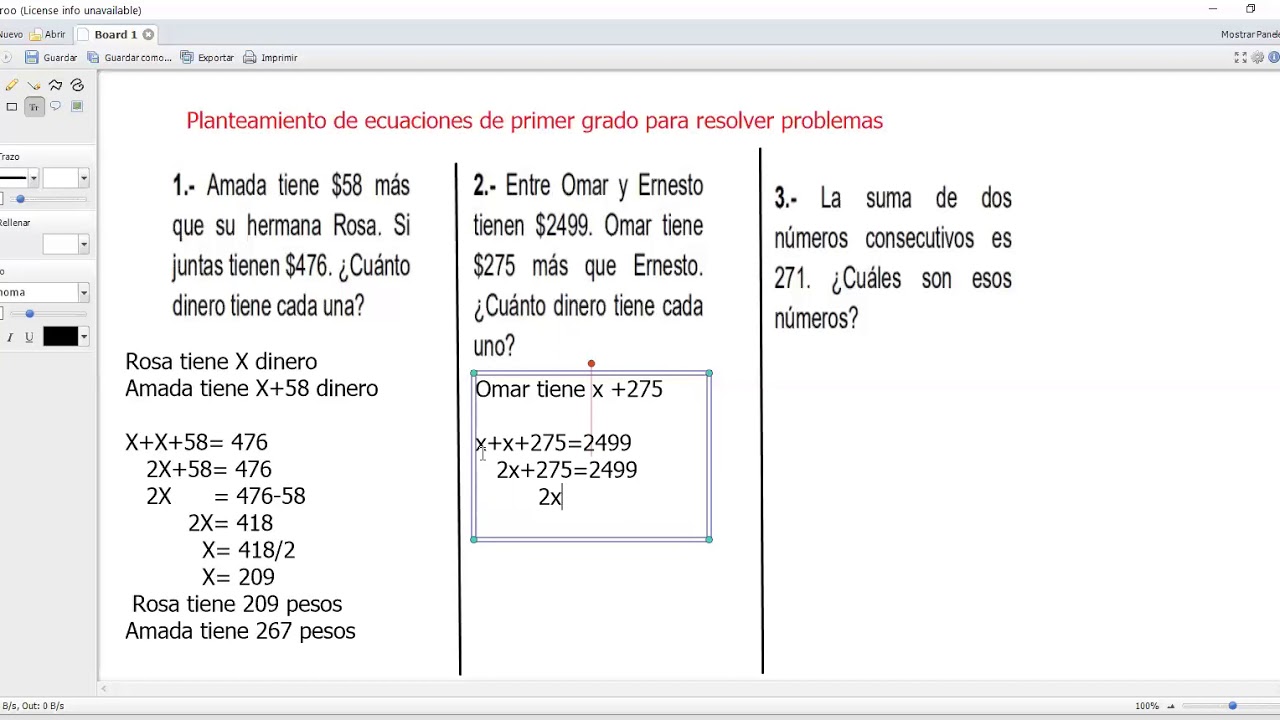Viewport: 1280px width, 720px height.
Task: Select the pencil drawing tool
Action: [12, 86]
